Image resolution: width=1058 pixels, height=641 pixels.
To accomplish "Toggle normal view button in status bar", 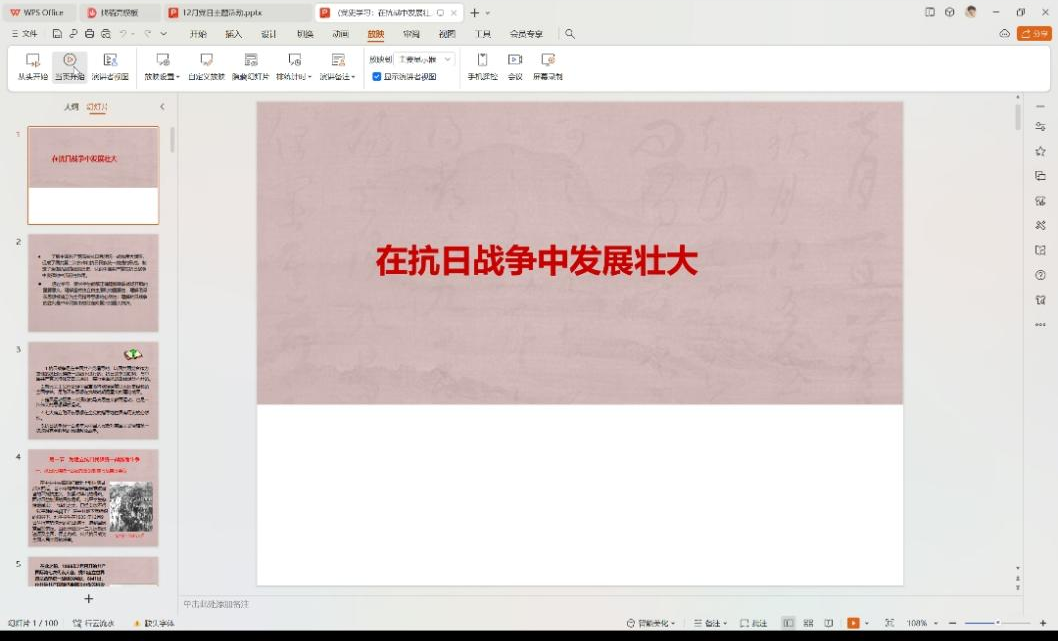I will (x=788, y=623).
